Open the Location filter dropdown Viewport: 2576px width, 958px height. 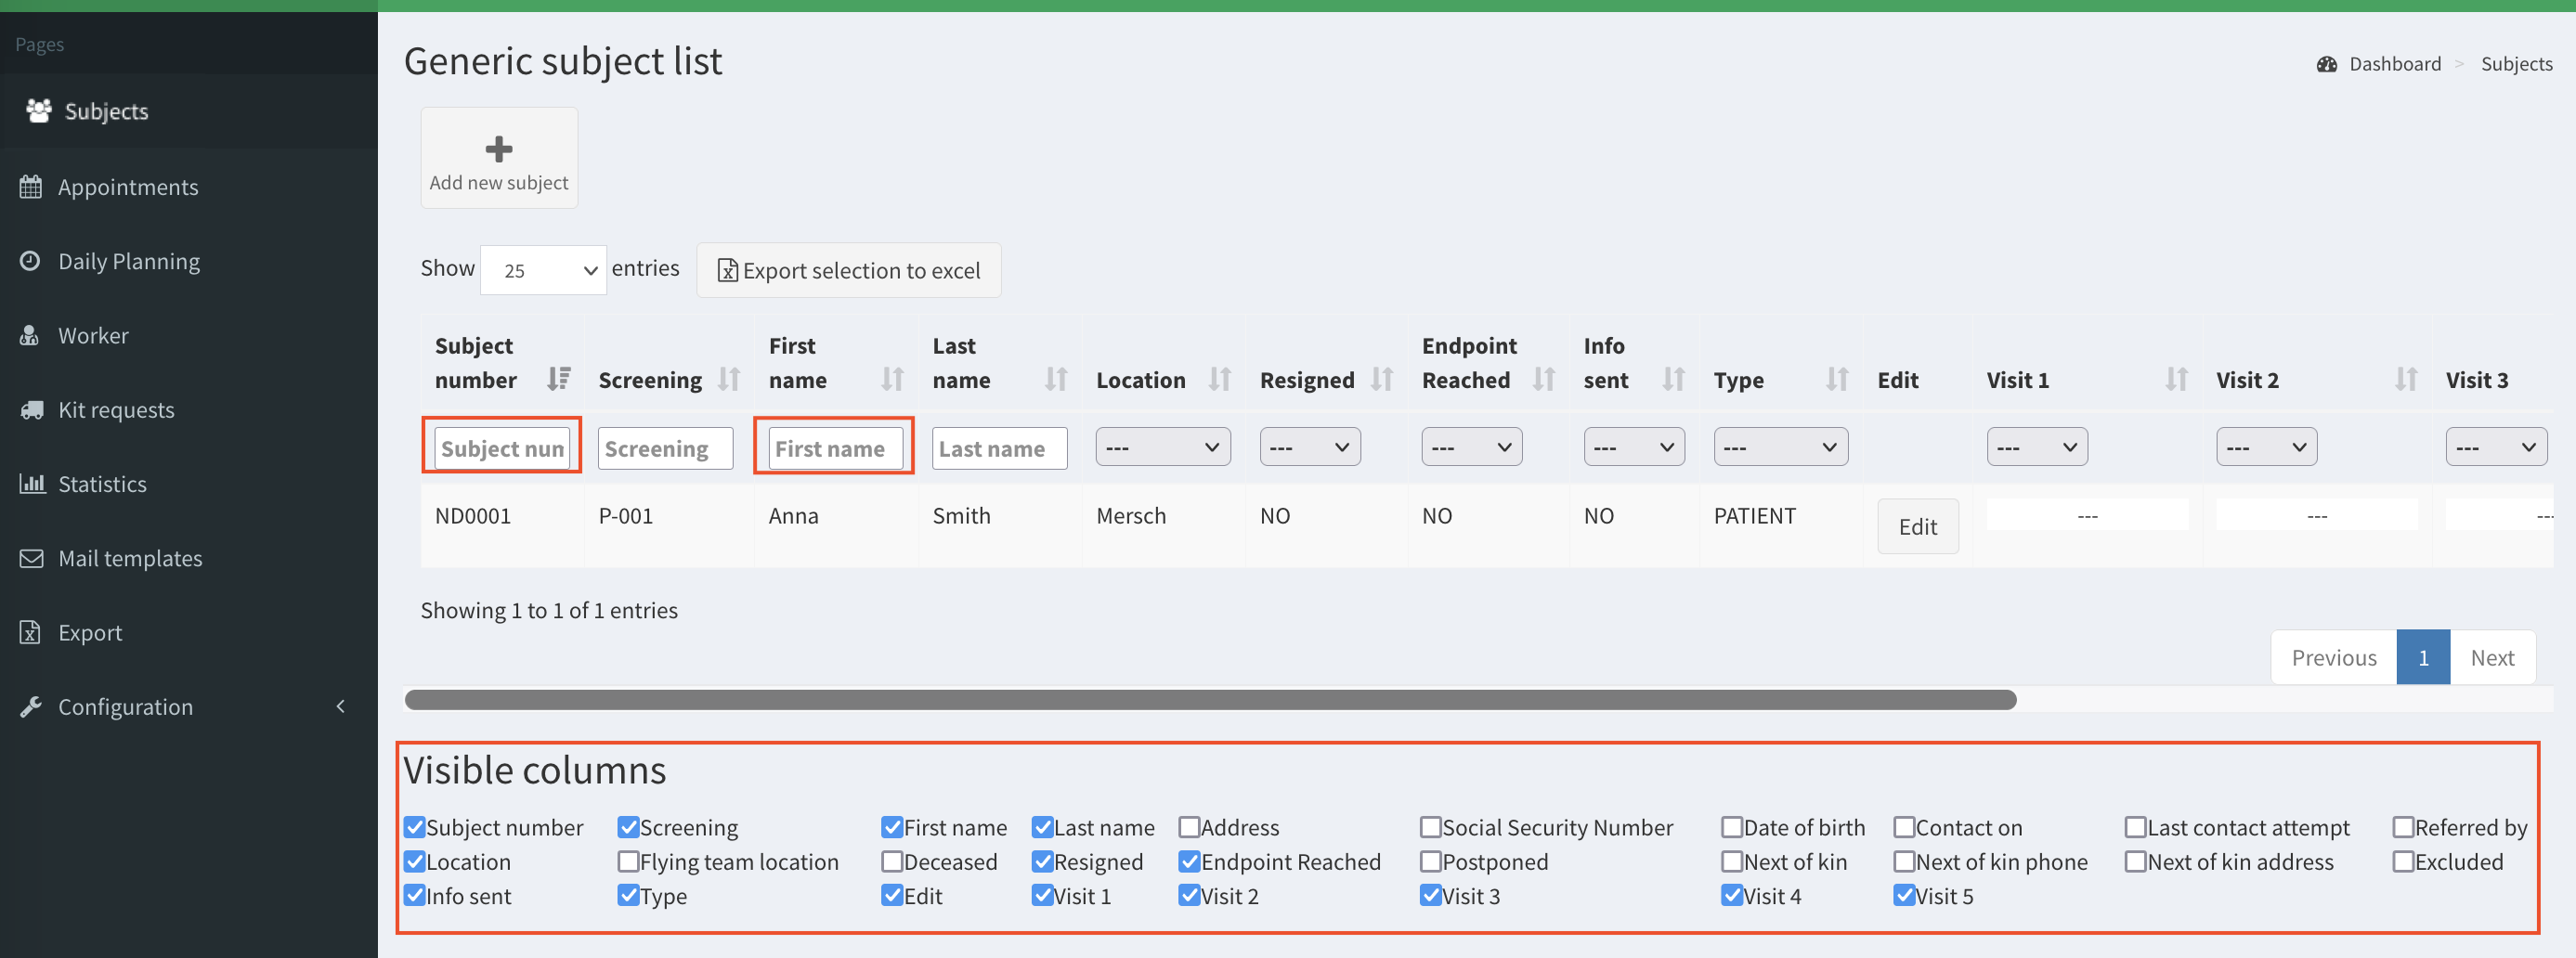tap(1162, 447)
